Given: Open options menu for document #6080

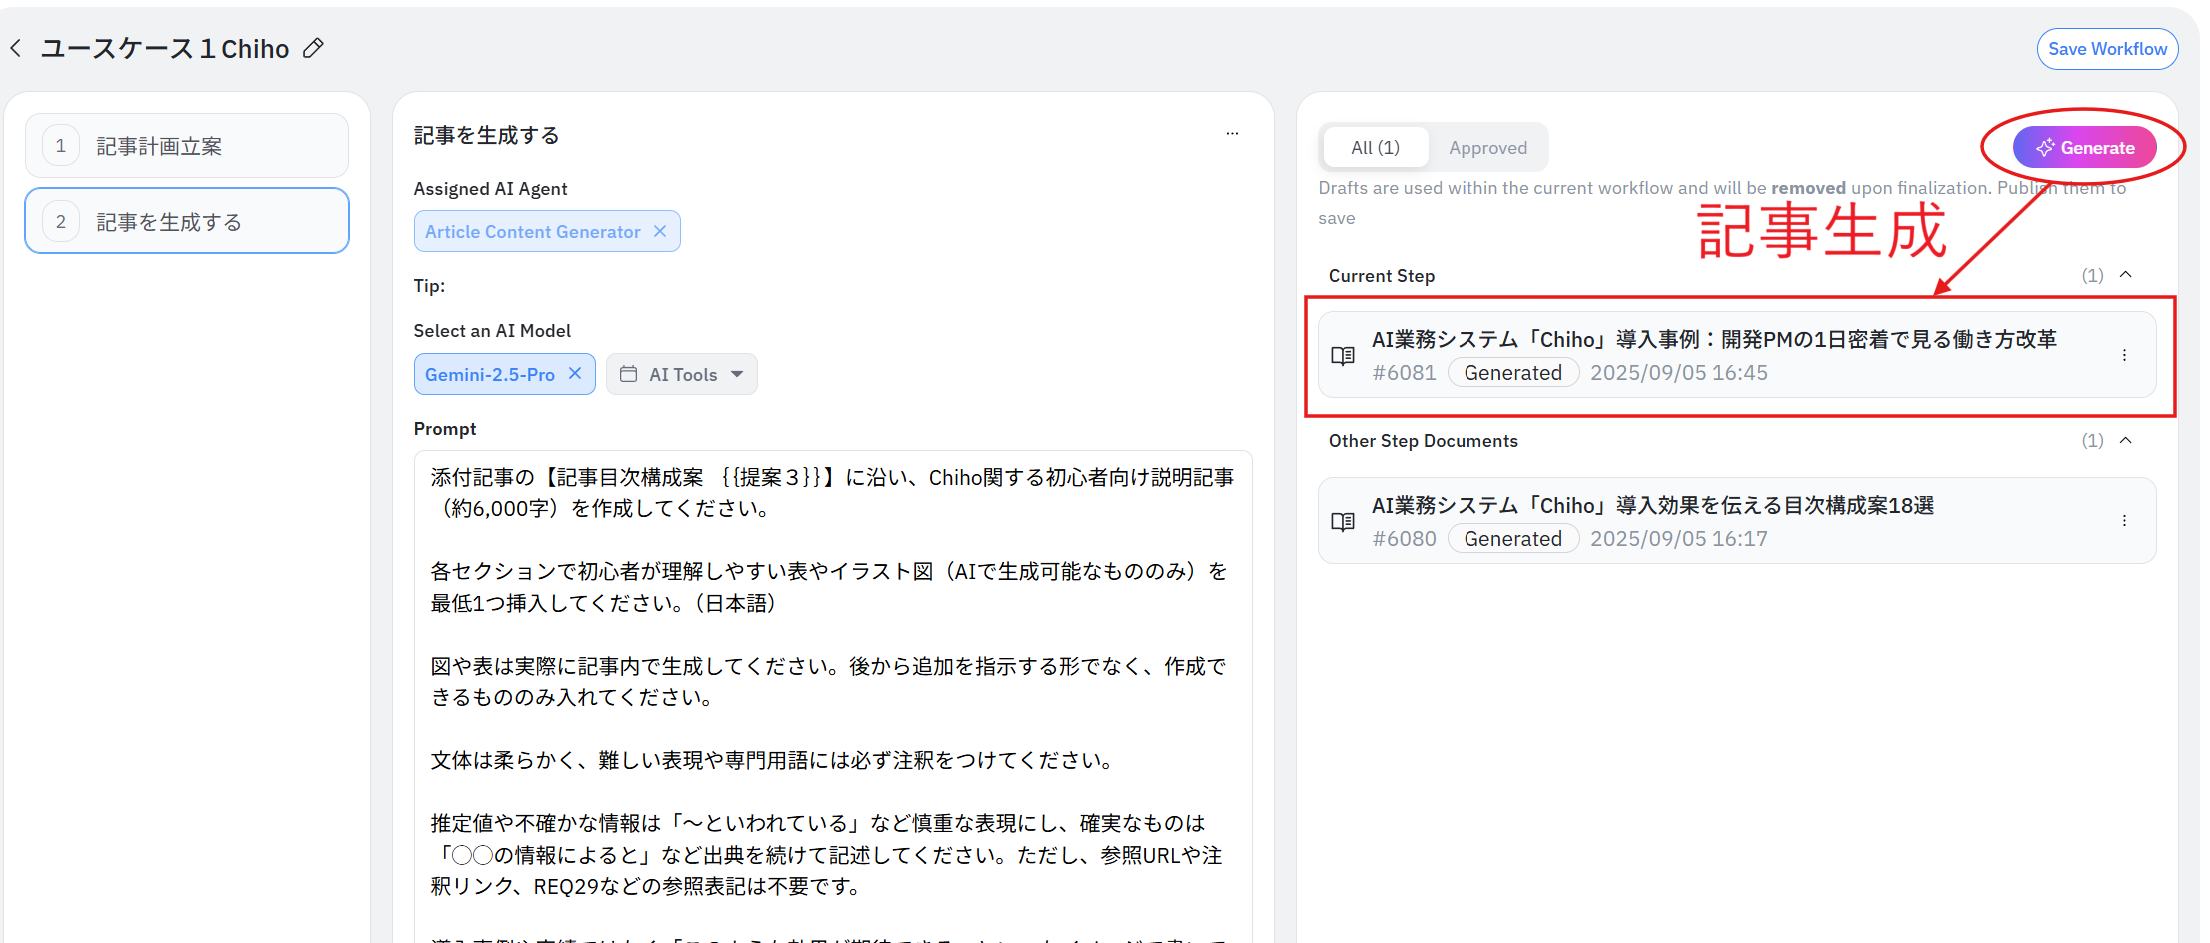Looking at the screenshot, I should click(2124, 521).
